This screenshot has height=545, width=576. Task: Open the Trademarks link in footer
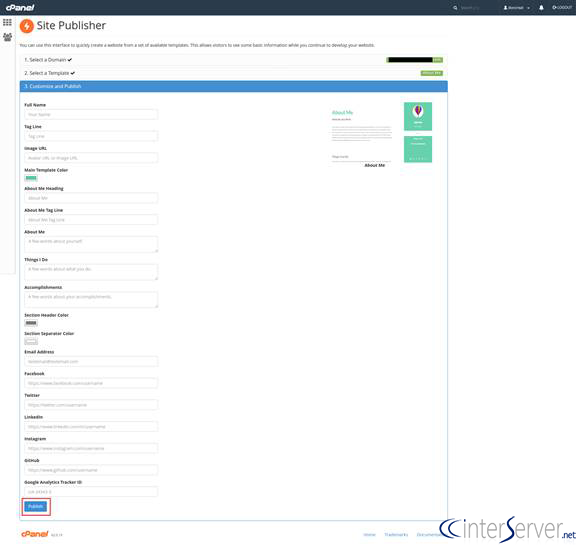tap(396, 534)
